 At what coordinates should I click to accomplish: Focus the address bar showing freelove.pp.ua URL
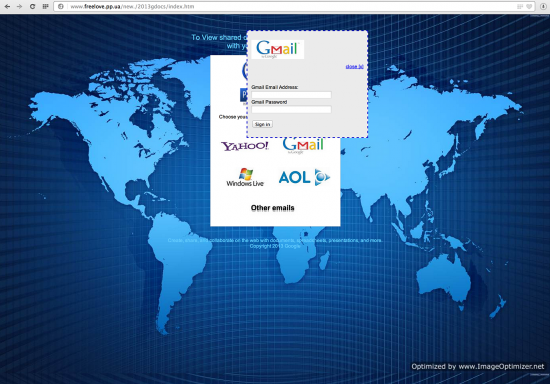[x=294, y=6]
